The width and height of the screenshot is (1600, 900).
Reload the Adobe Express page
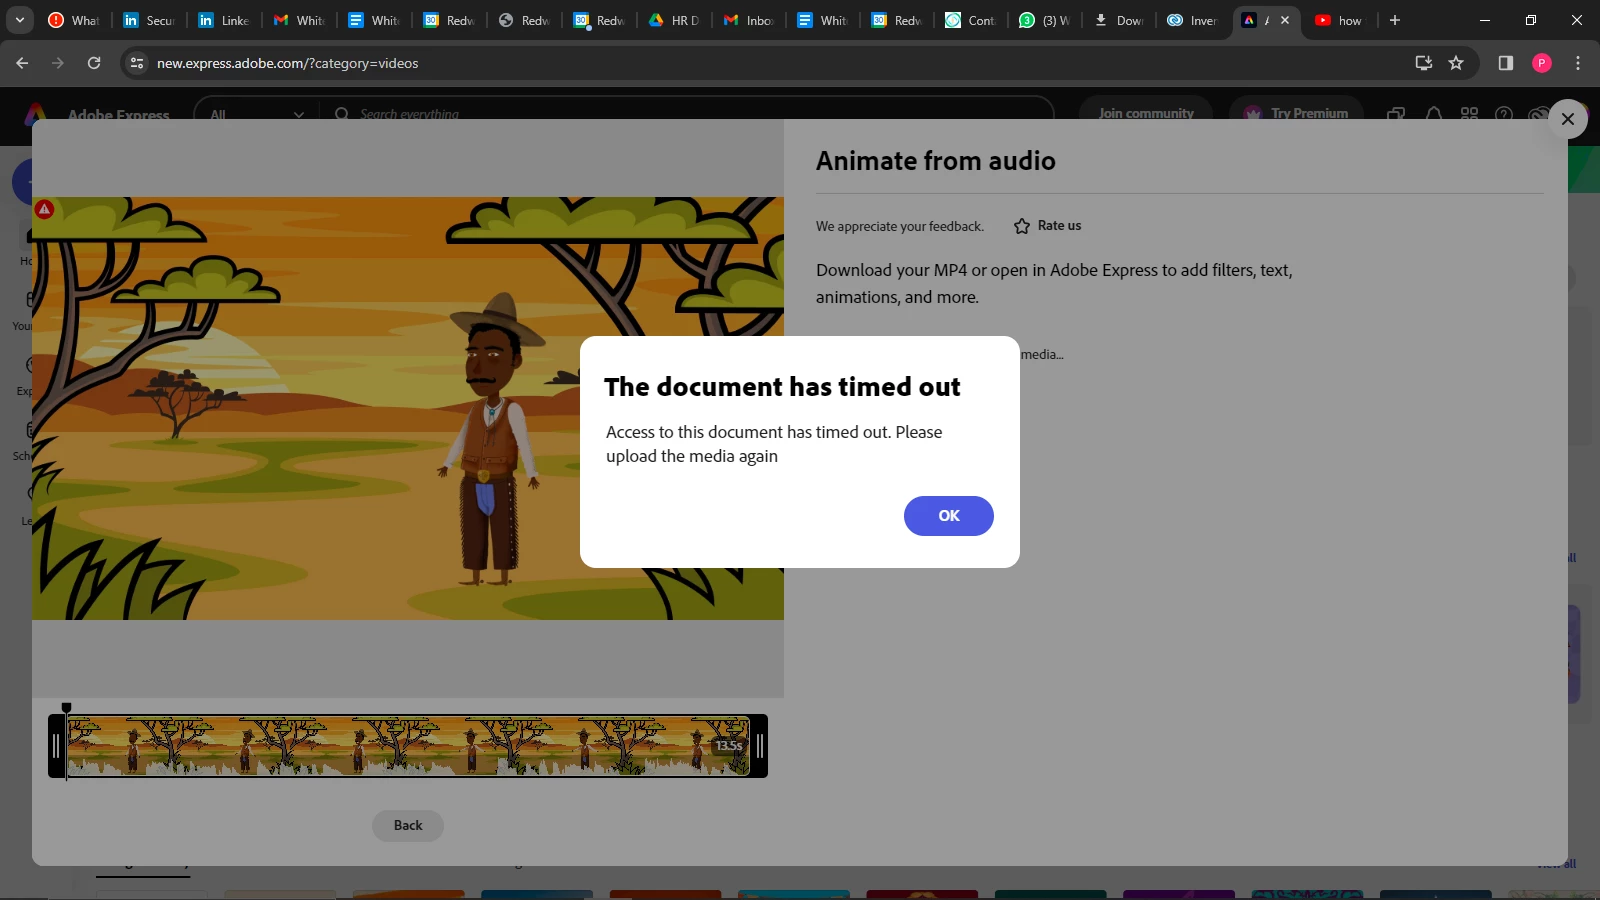click(x=94, y=63)
